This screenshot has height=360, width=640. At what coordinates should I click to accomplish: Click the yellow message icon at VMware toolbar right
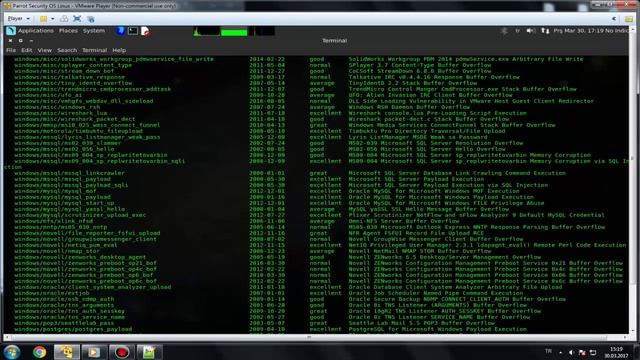(628, 19)
